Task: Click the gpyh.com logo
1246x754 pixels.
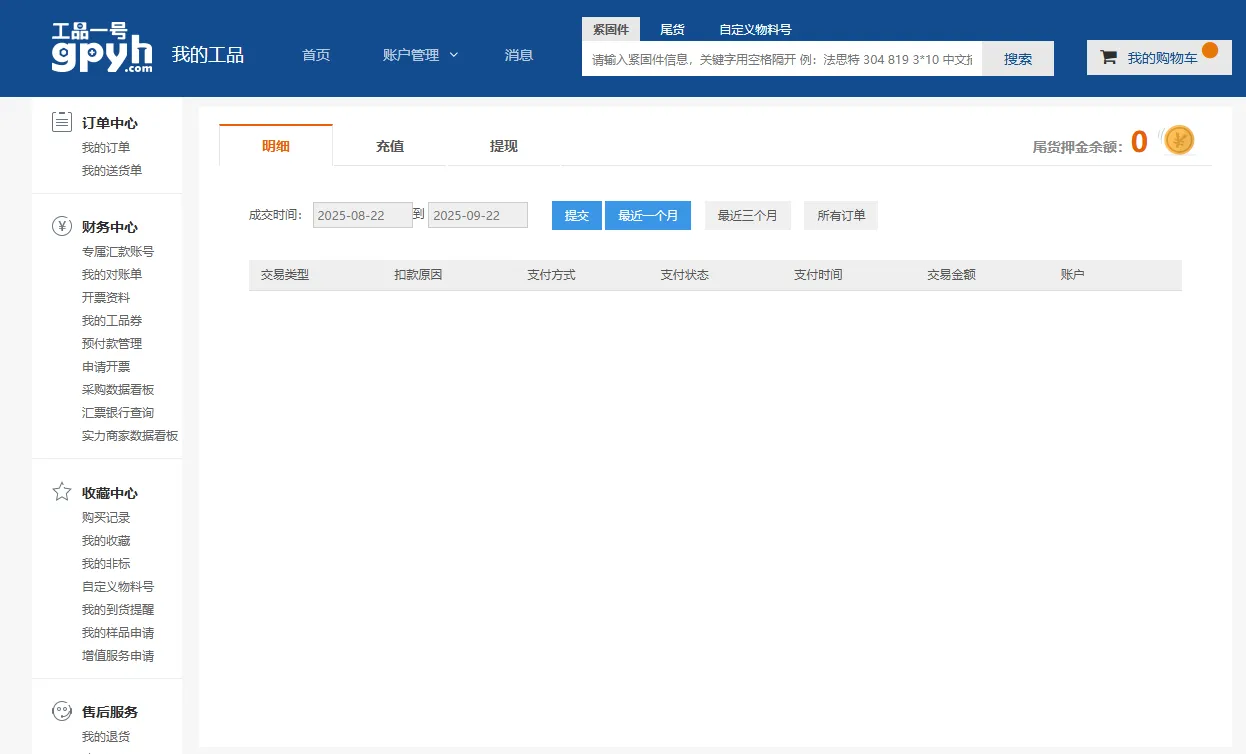Action: (x=102, y=48)
